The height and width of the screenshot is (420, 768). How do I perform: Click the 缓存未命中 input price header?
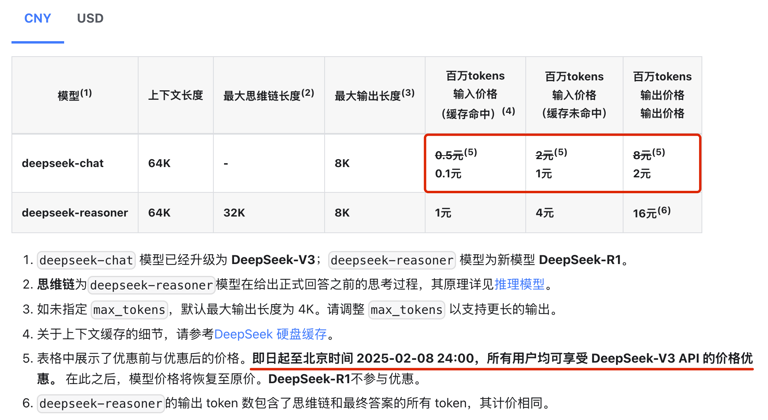coord(574,95)
